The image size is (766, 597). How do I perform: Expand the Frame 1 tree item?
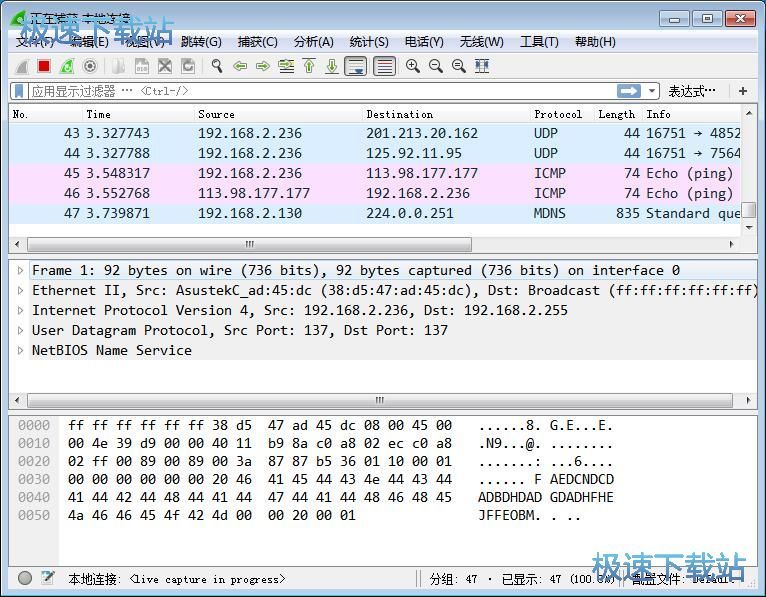pyautogui.click(x=20, y=270)
